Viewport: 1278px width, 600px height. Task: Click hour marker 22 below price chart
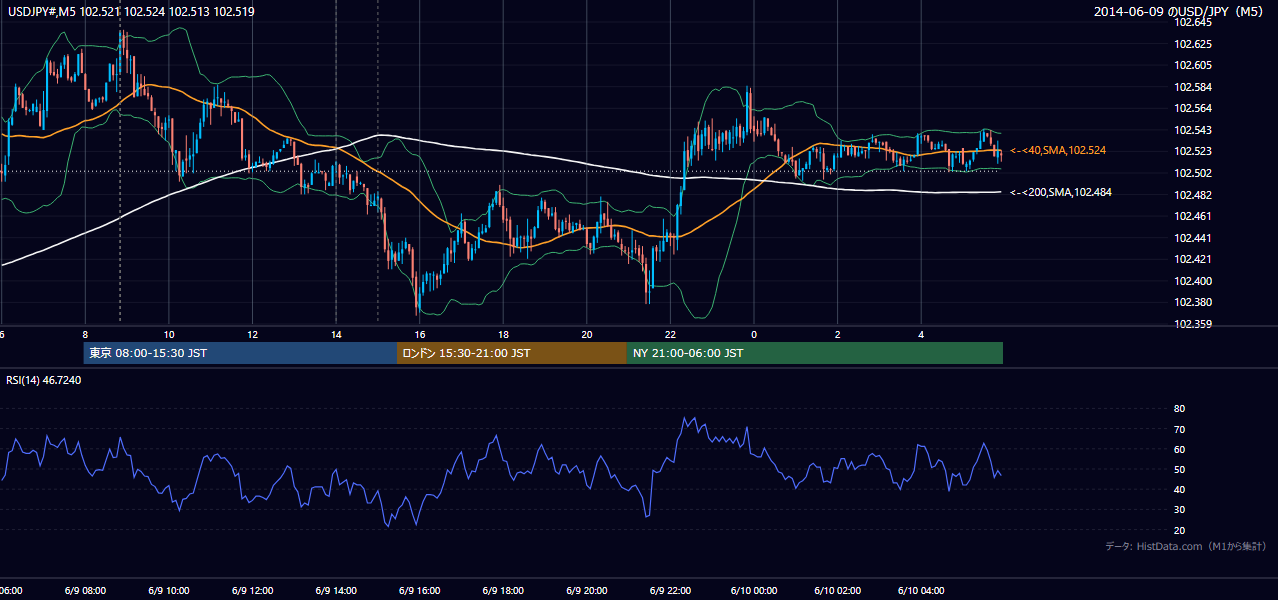(670, 334)
